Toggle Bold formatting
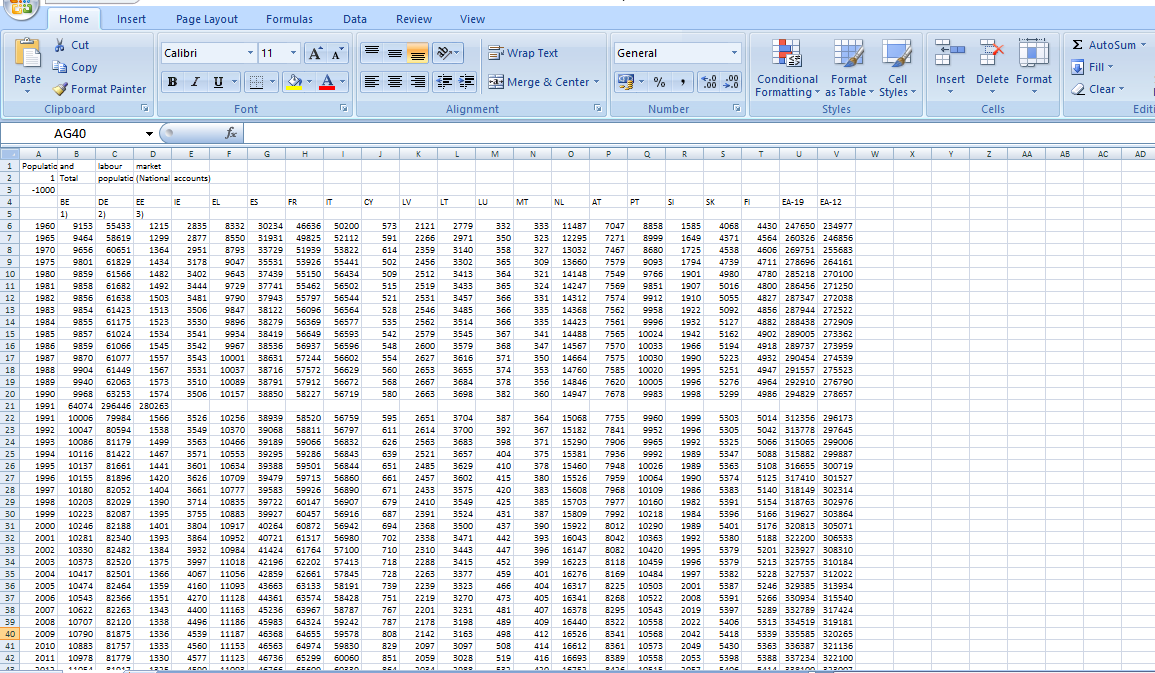This screenshot has height=673, width=1155. 173,82
